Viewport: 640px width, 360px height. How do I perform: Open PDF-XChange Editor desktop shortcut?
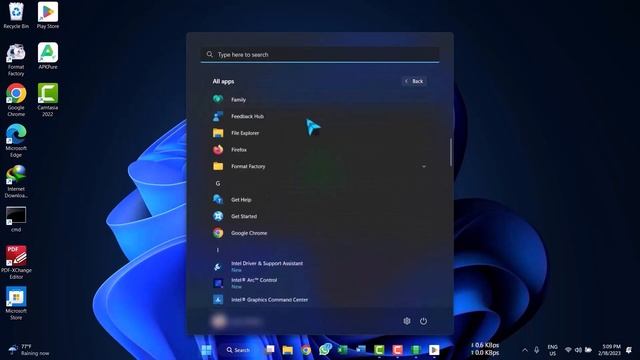click(16, 262)
